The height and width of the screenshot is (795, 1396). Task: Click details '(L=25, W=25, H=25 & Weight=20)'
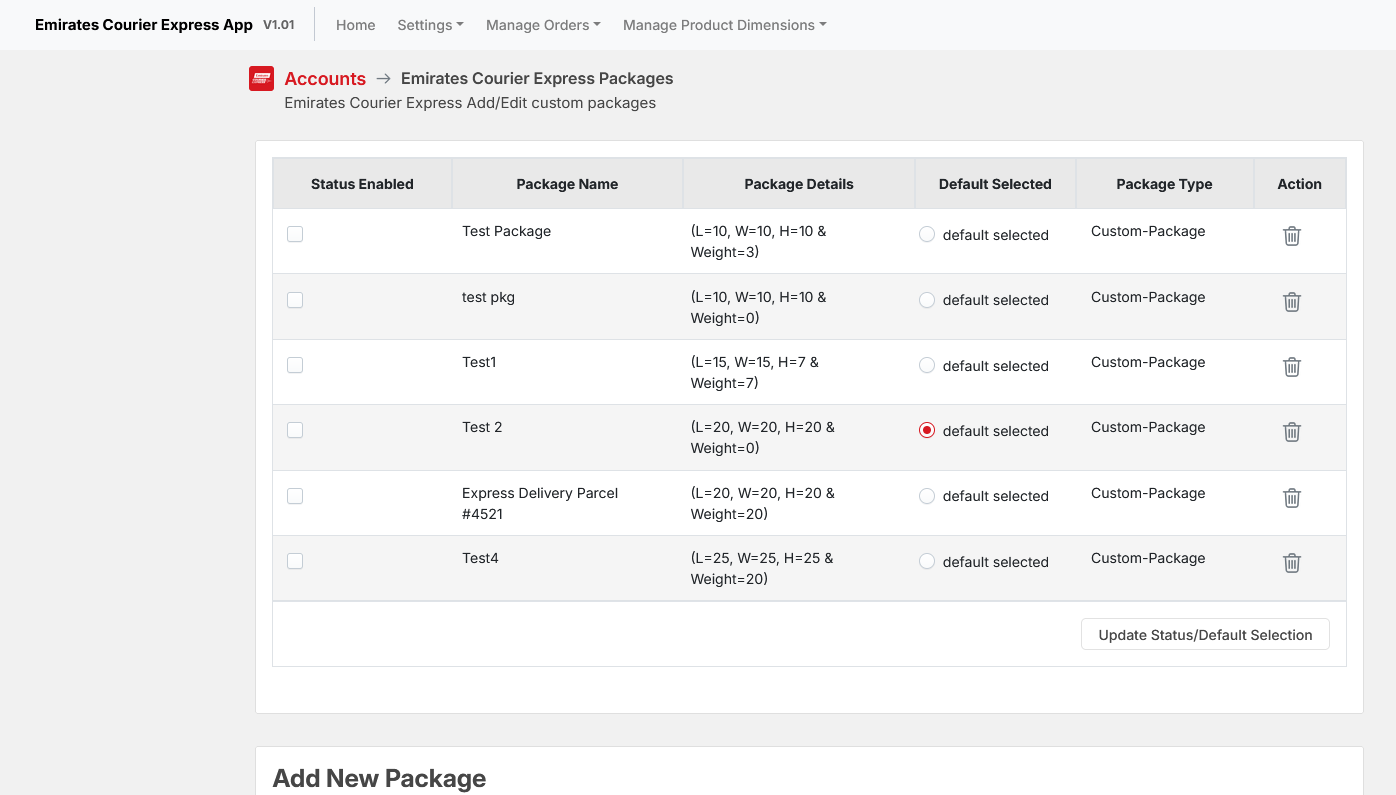(762, 568)
